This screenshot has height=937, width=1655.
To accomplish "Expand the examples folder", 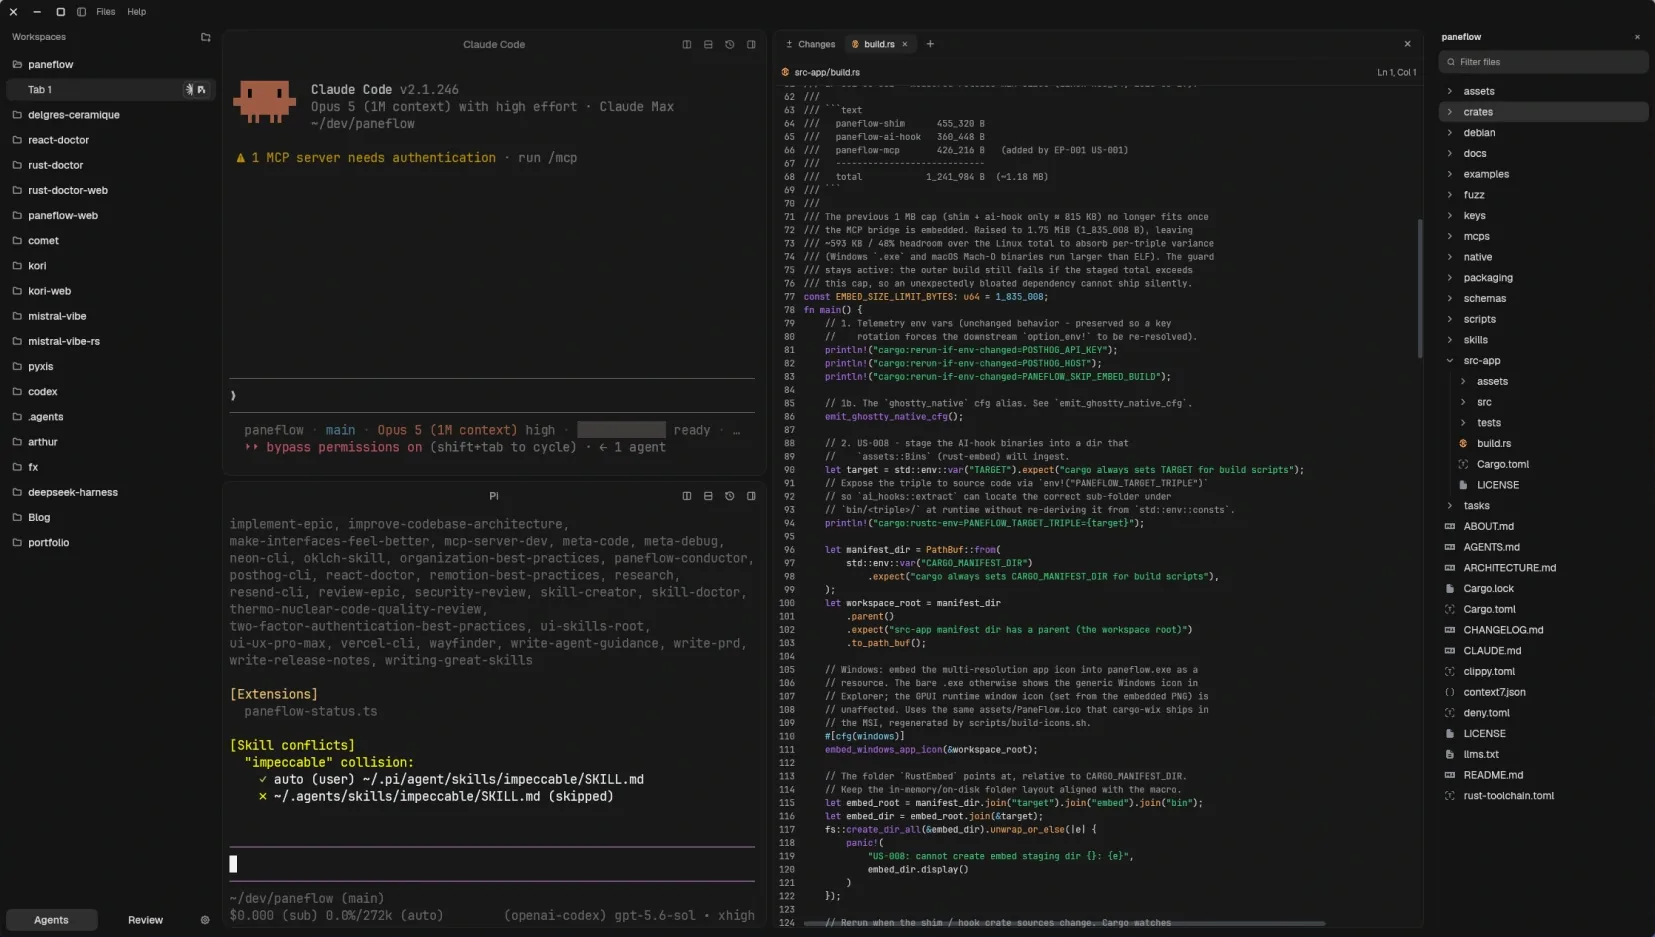I will pos(1450,174).
